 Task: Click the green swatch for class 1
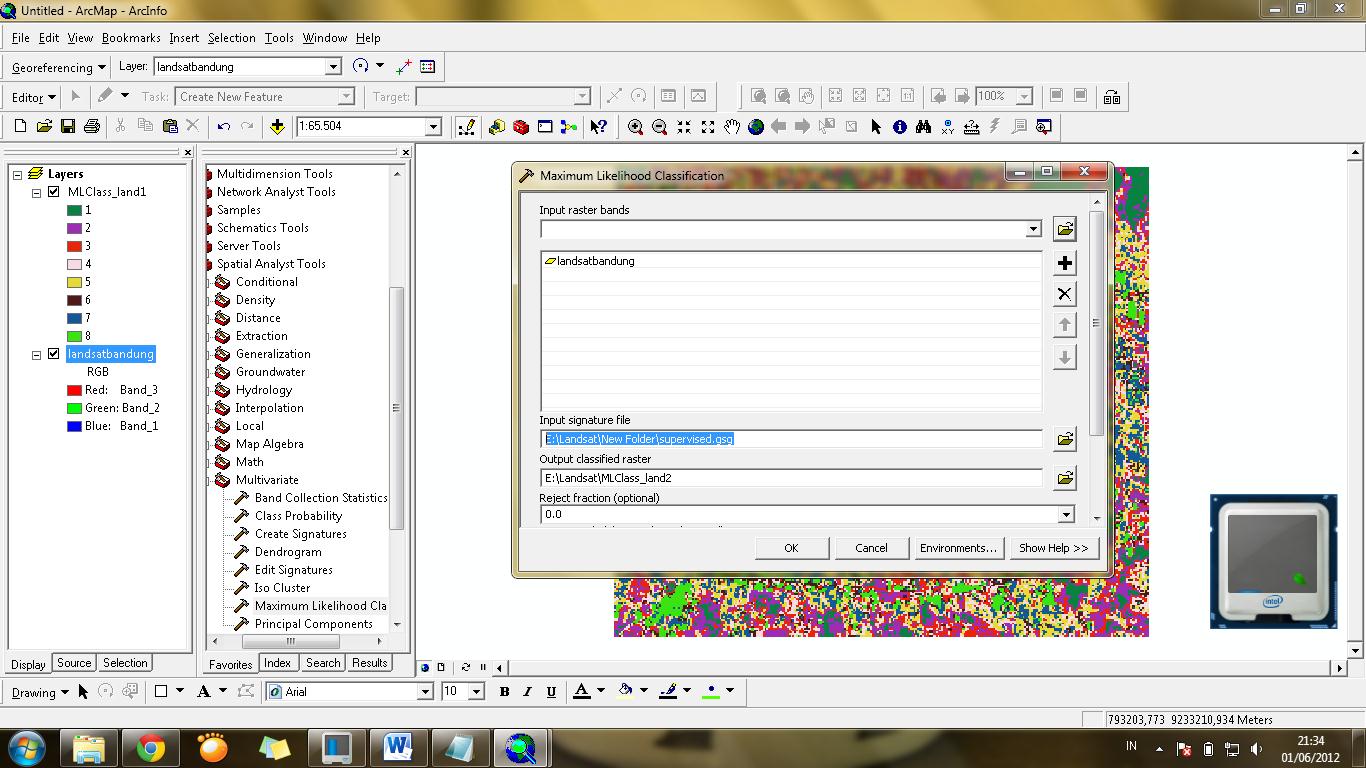point(74,210)
